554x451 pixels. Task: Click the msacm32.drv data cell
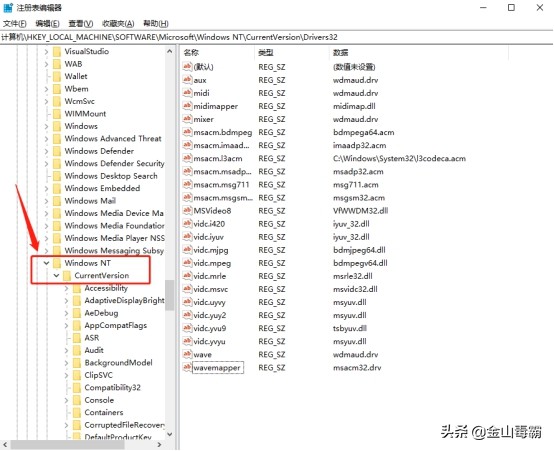click(x=357, y=368)
